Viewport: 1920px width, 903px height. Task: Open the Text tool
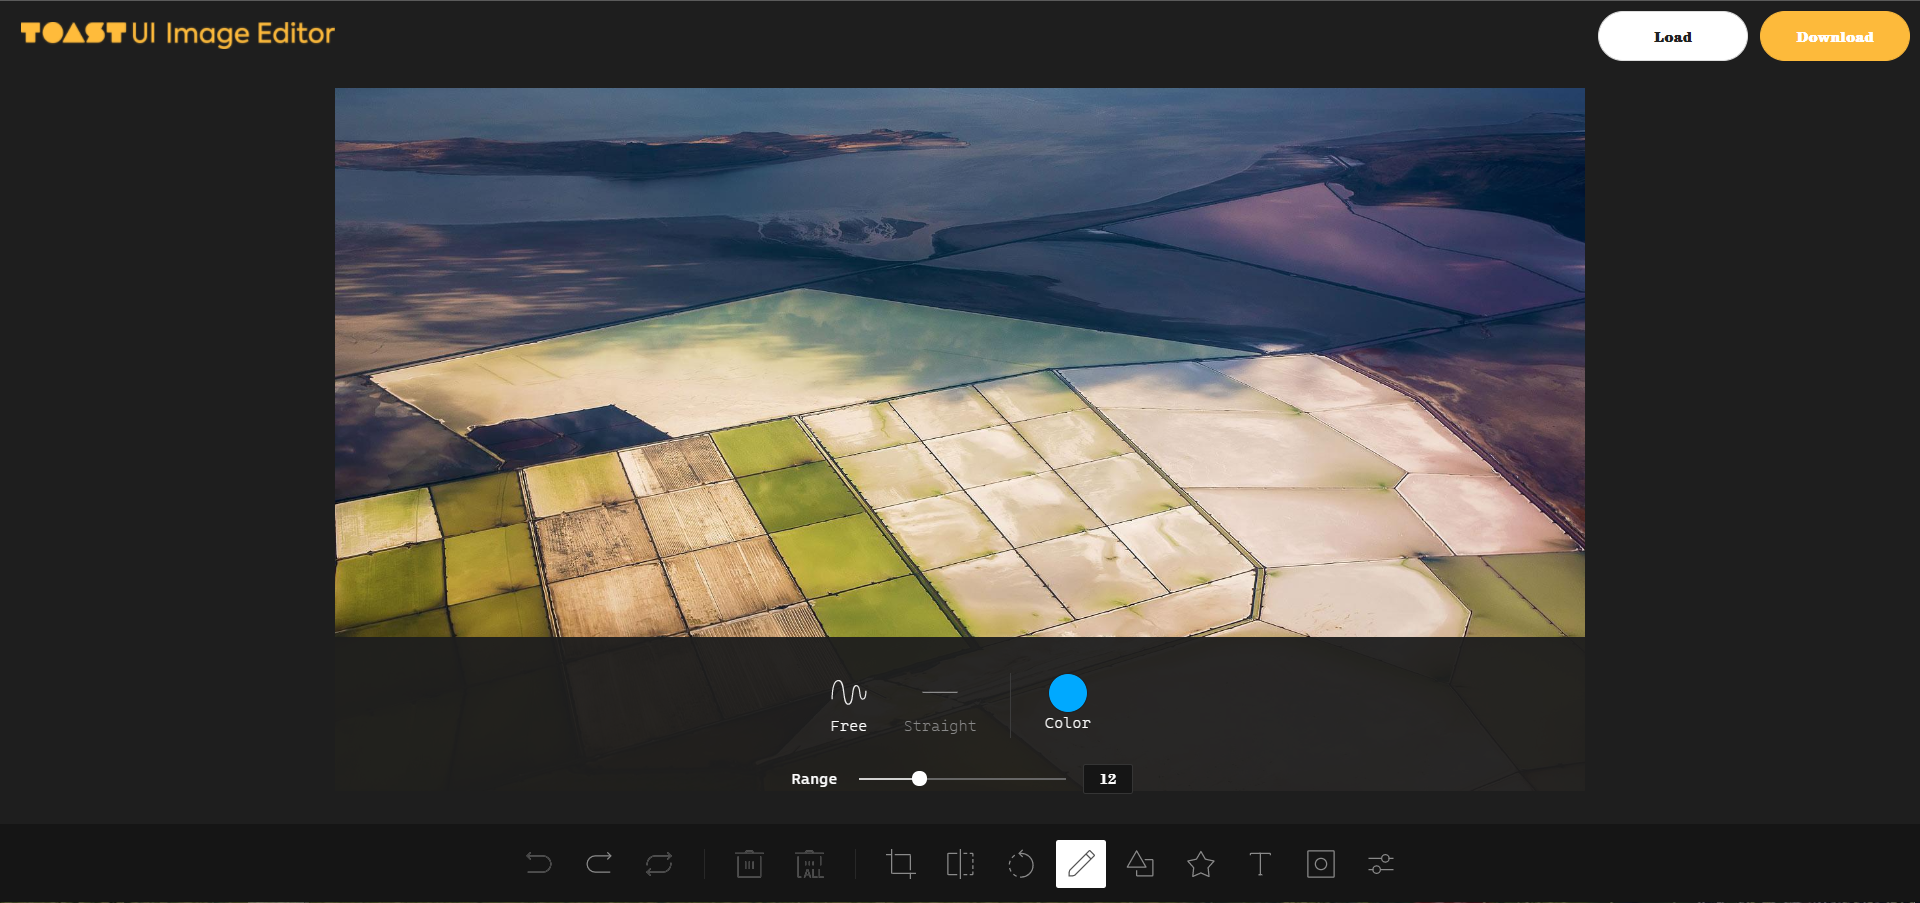click(1261, 864)
